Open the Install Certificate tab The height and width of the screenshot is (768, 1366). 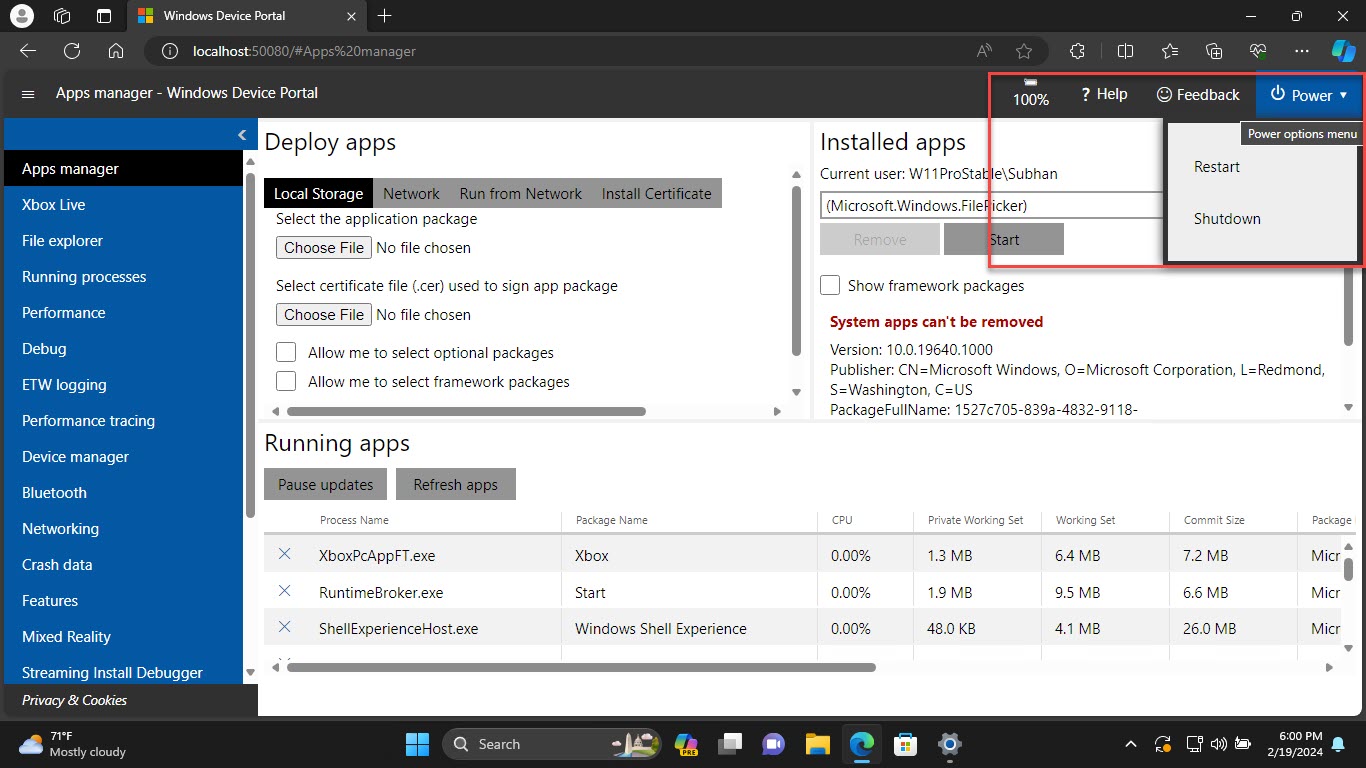[x=656, y=193]
